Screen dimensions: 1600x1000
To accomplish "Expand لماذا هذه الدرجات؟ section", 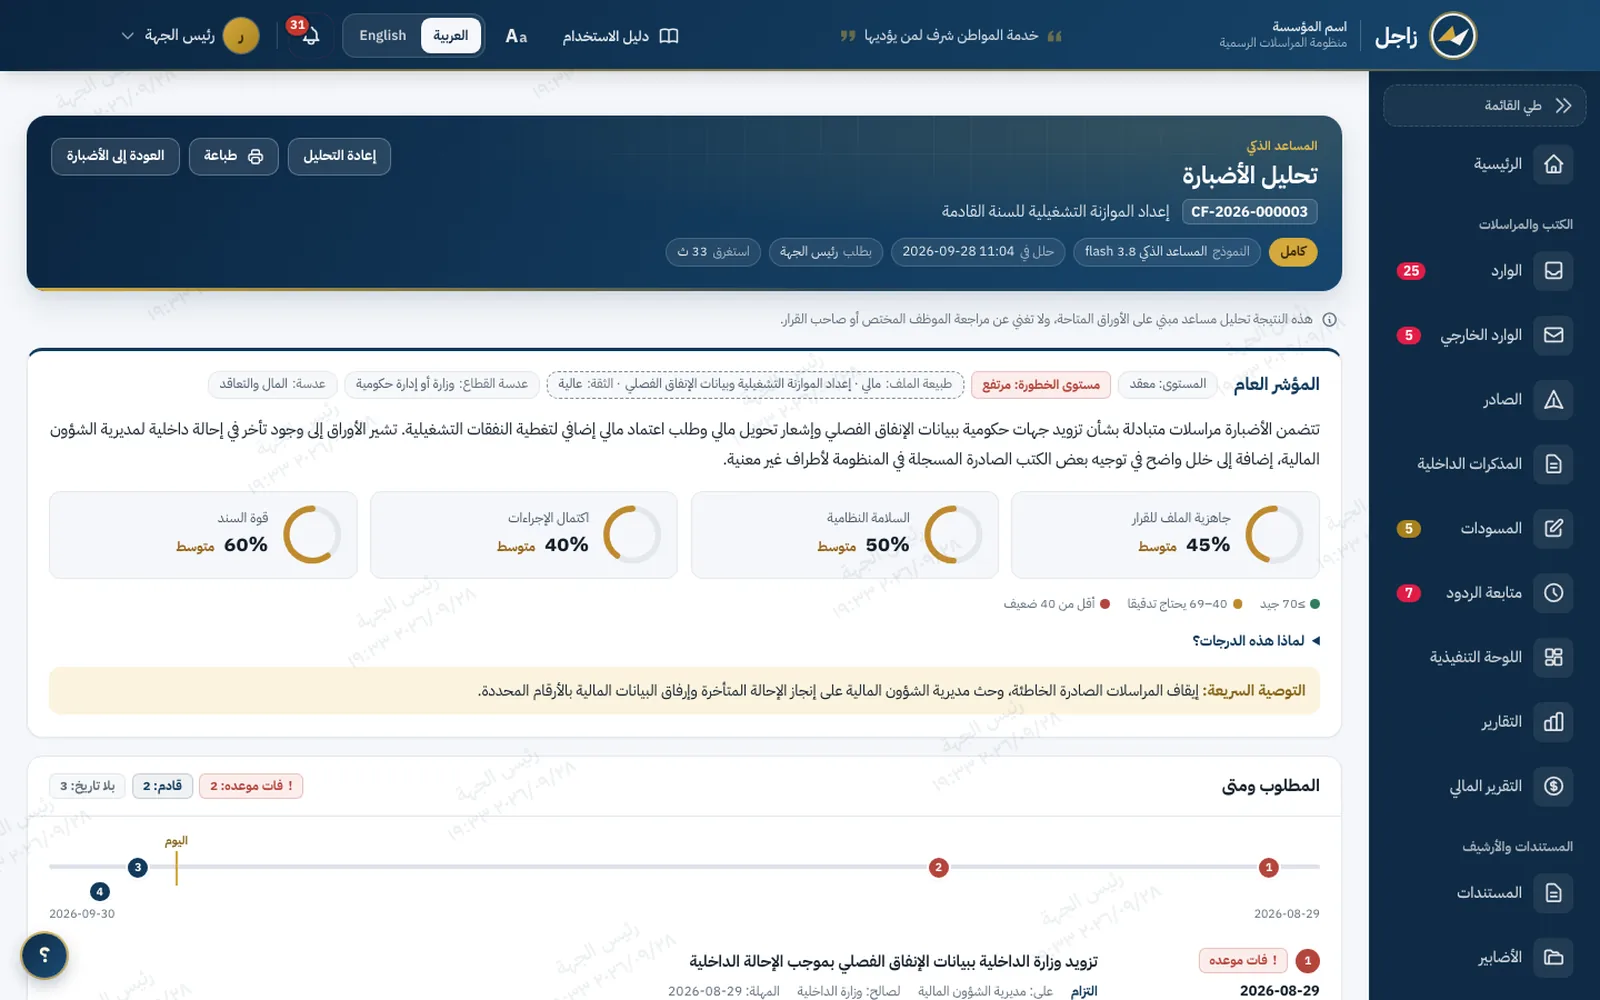I will tap(1256, 640).
